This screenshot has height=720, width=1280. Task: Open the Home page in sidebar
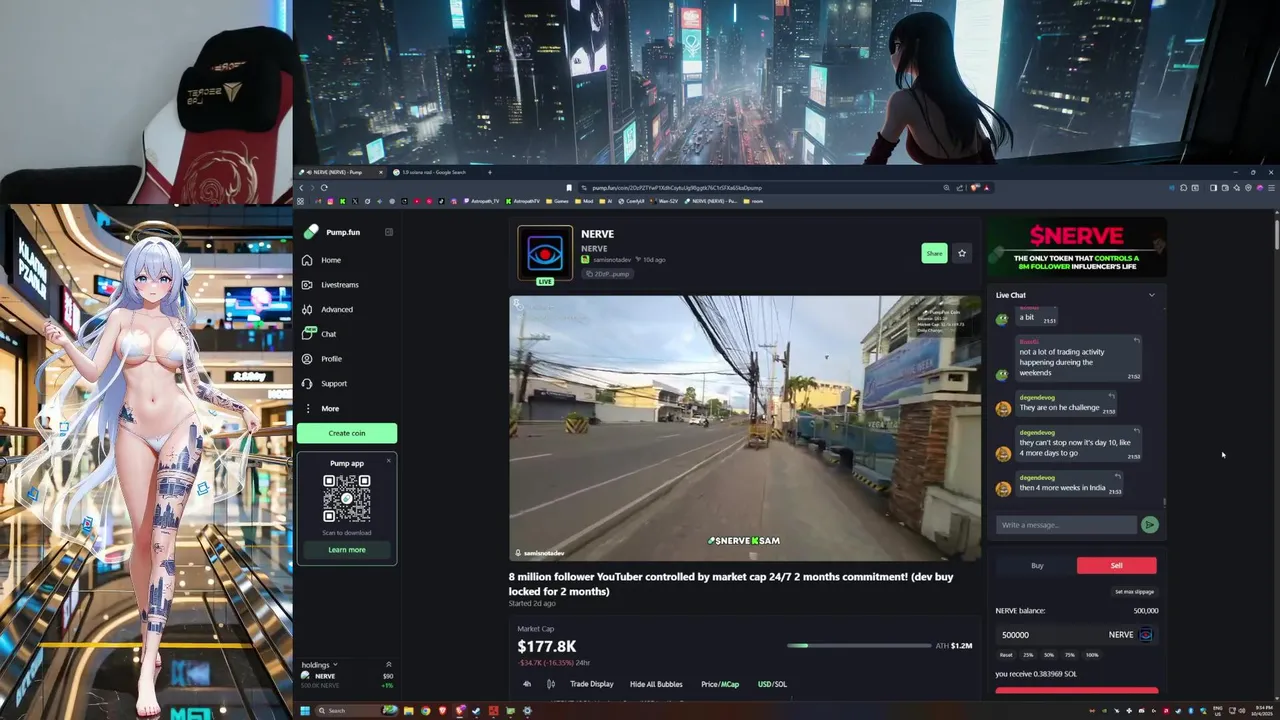tap(330, 260)
